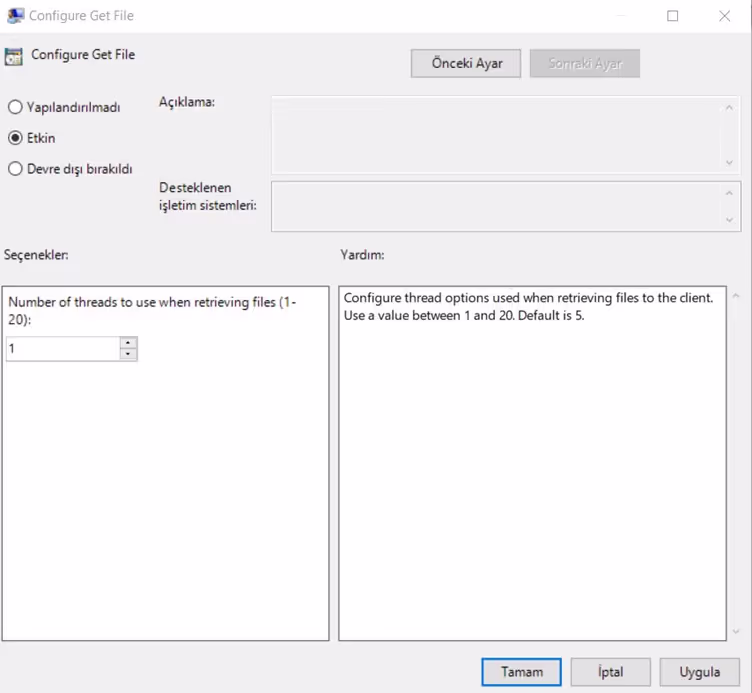Viewport: 752px width, 693px height.
Task: Confirm with the Tamam button
Action: coord(521,672)
